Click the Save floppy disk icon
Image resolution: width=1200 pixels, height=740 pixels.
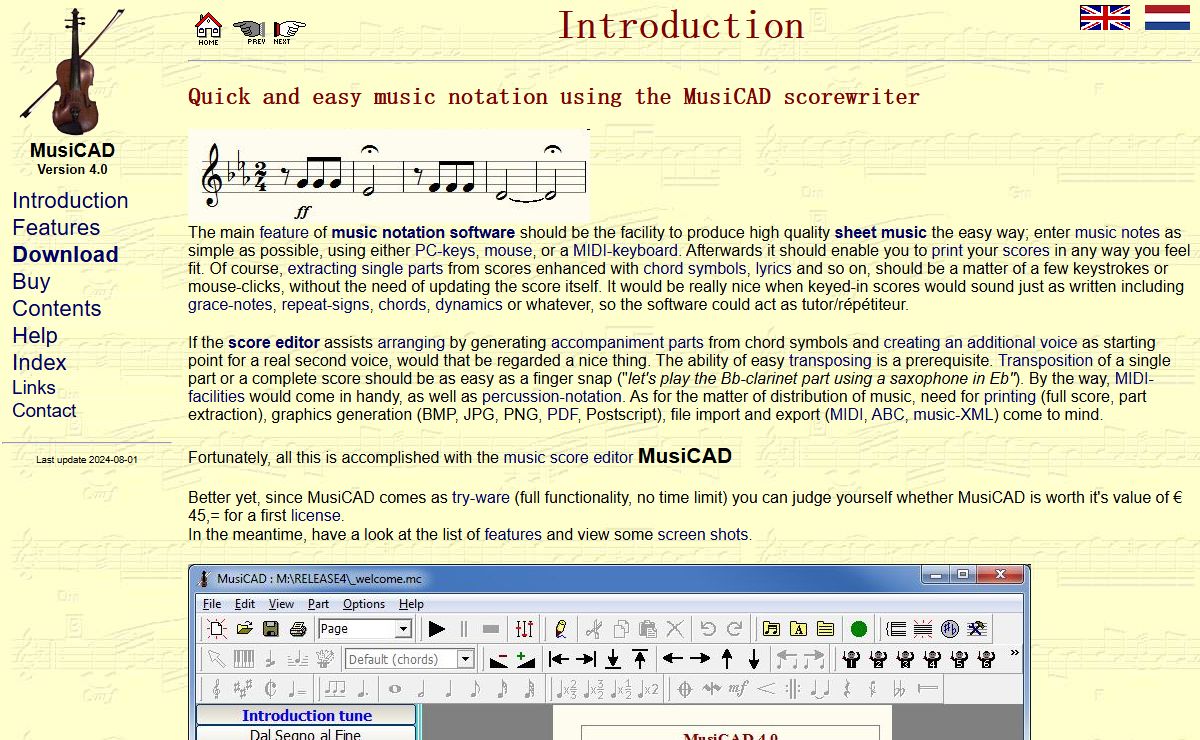point(270,629)
